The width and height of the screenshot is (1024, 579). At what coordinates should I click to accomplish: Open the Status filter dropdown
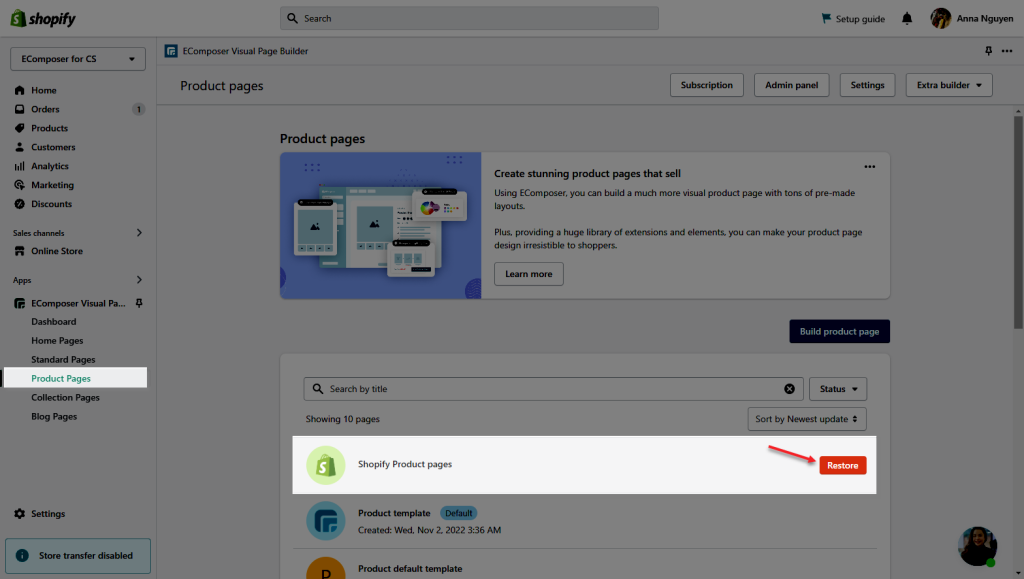pos(838,389)
